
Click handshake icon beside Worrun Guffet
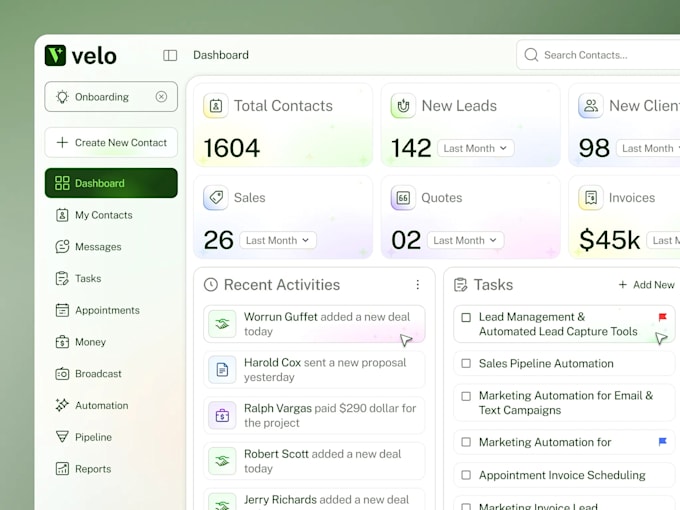pyautogui.click(x=222, y=324)
